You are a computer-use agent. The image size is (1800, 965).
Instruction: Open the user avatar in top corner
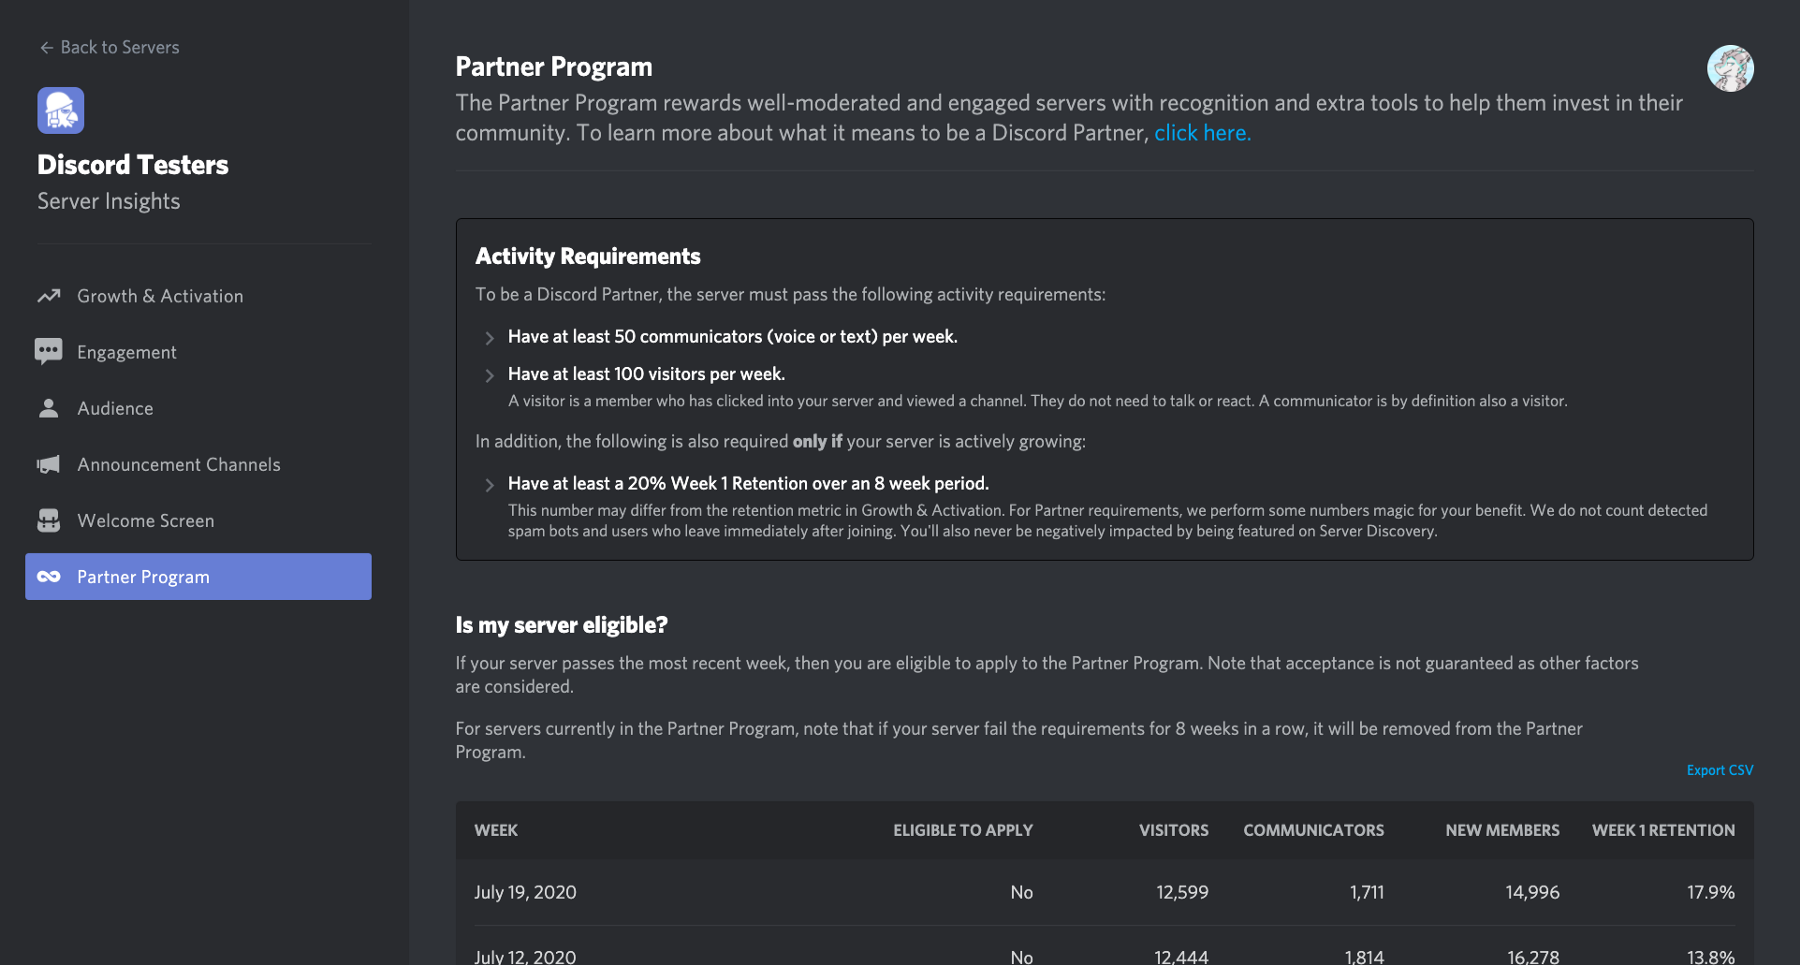point(1730,69)
